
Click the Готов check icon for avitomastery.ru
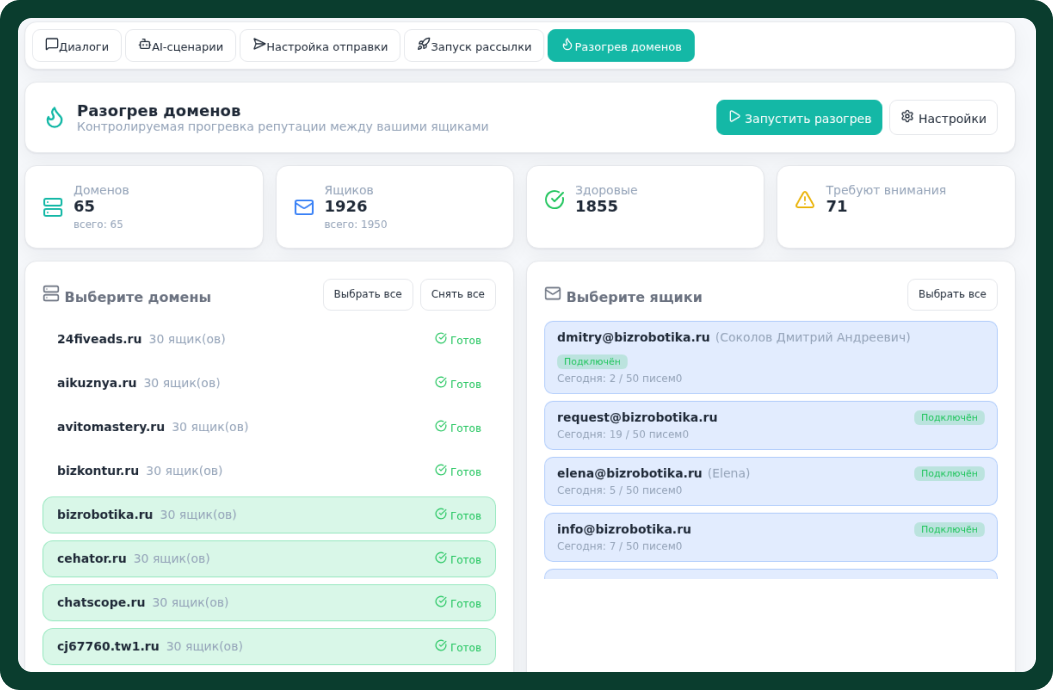[x=441, y=426]
